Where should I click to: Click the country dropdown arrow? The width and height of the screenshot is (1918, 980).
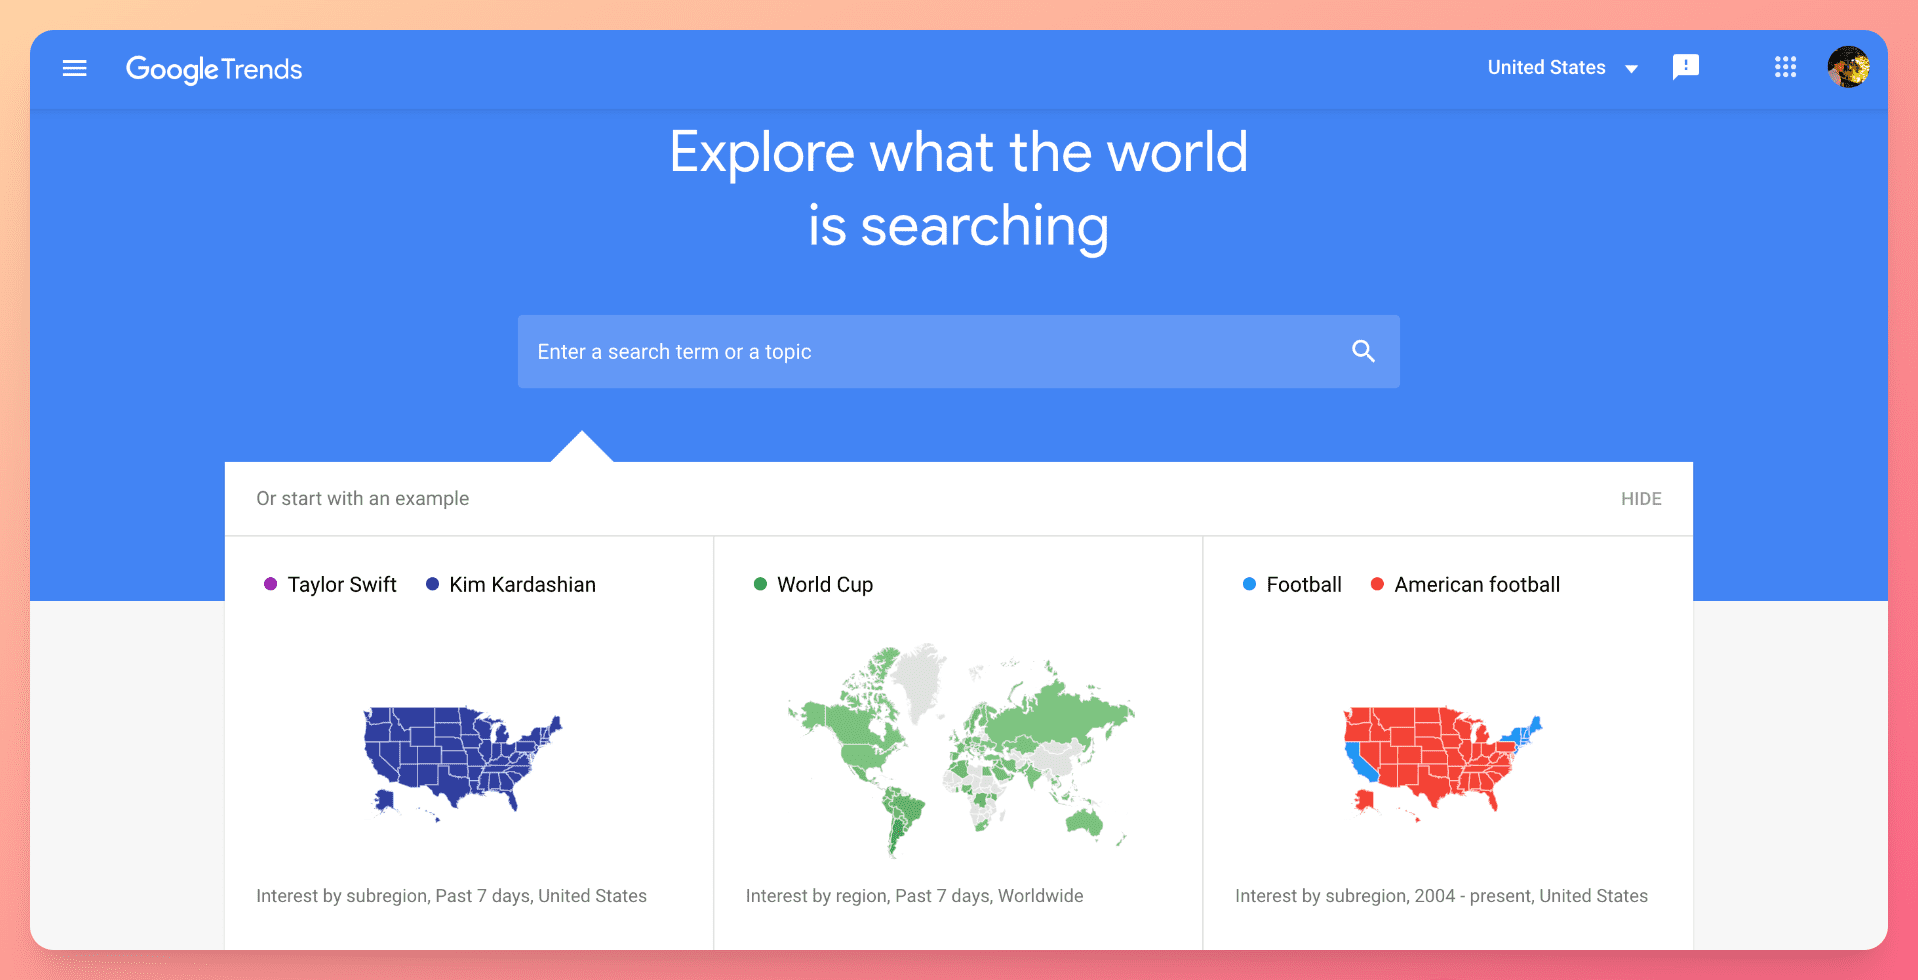click(1632, 69)
